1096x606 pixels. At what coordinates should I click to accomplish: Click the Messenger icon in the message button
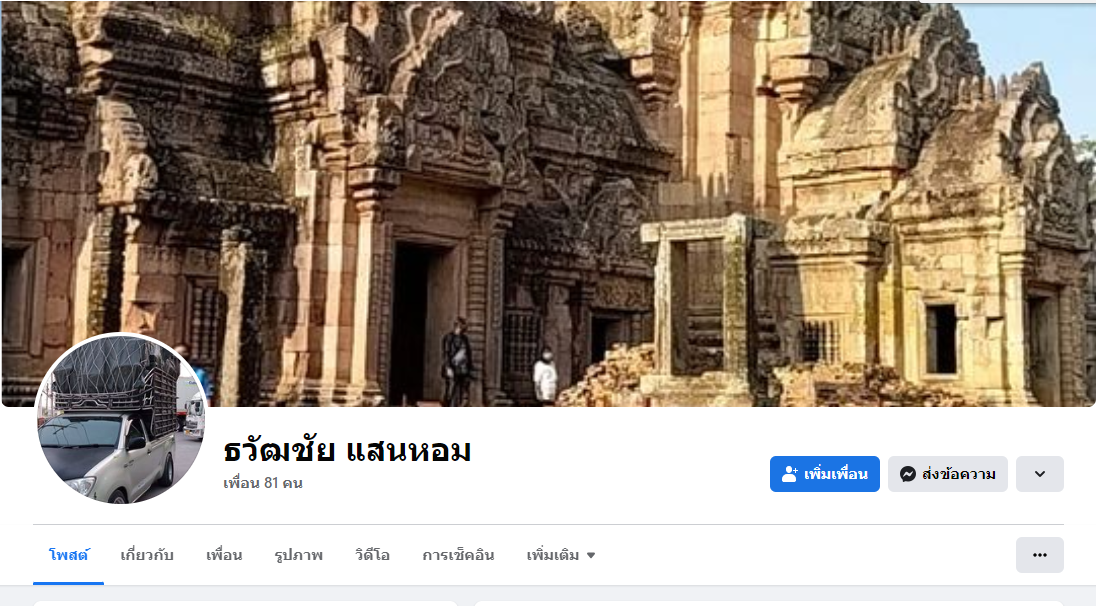point(907,474)
